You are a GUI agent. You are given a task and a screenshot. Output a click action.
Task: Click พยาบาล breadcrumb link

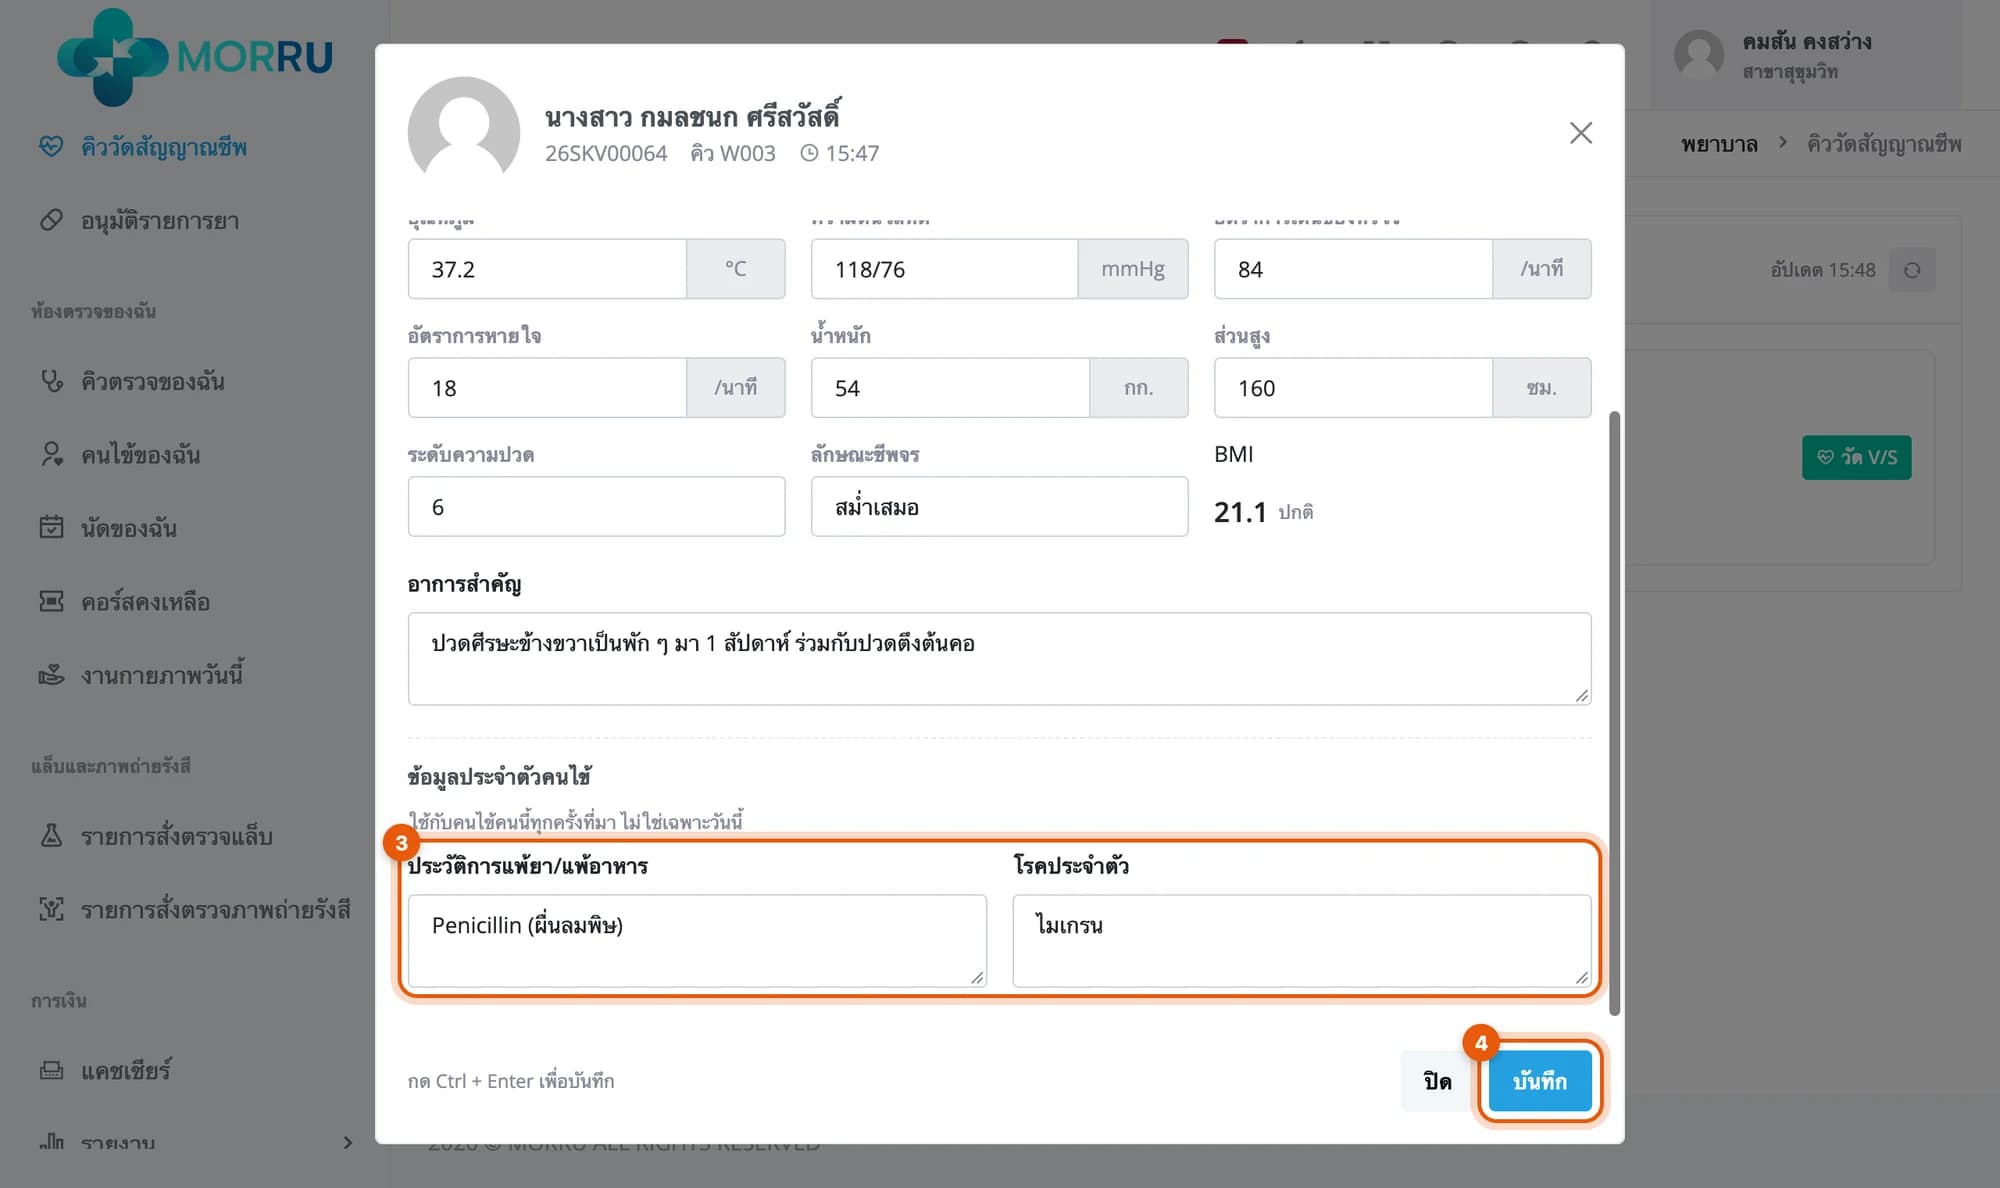(x=1719, y=144)
